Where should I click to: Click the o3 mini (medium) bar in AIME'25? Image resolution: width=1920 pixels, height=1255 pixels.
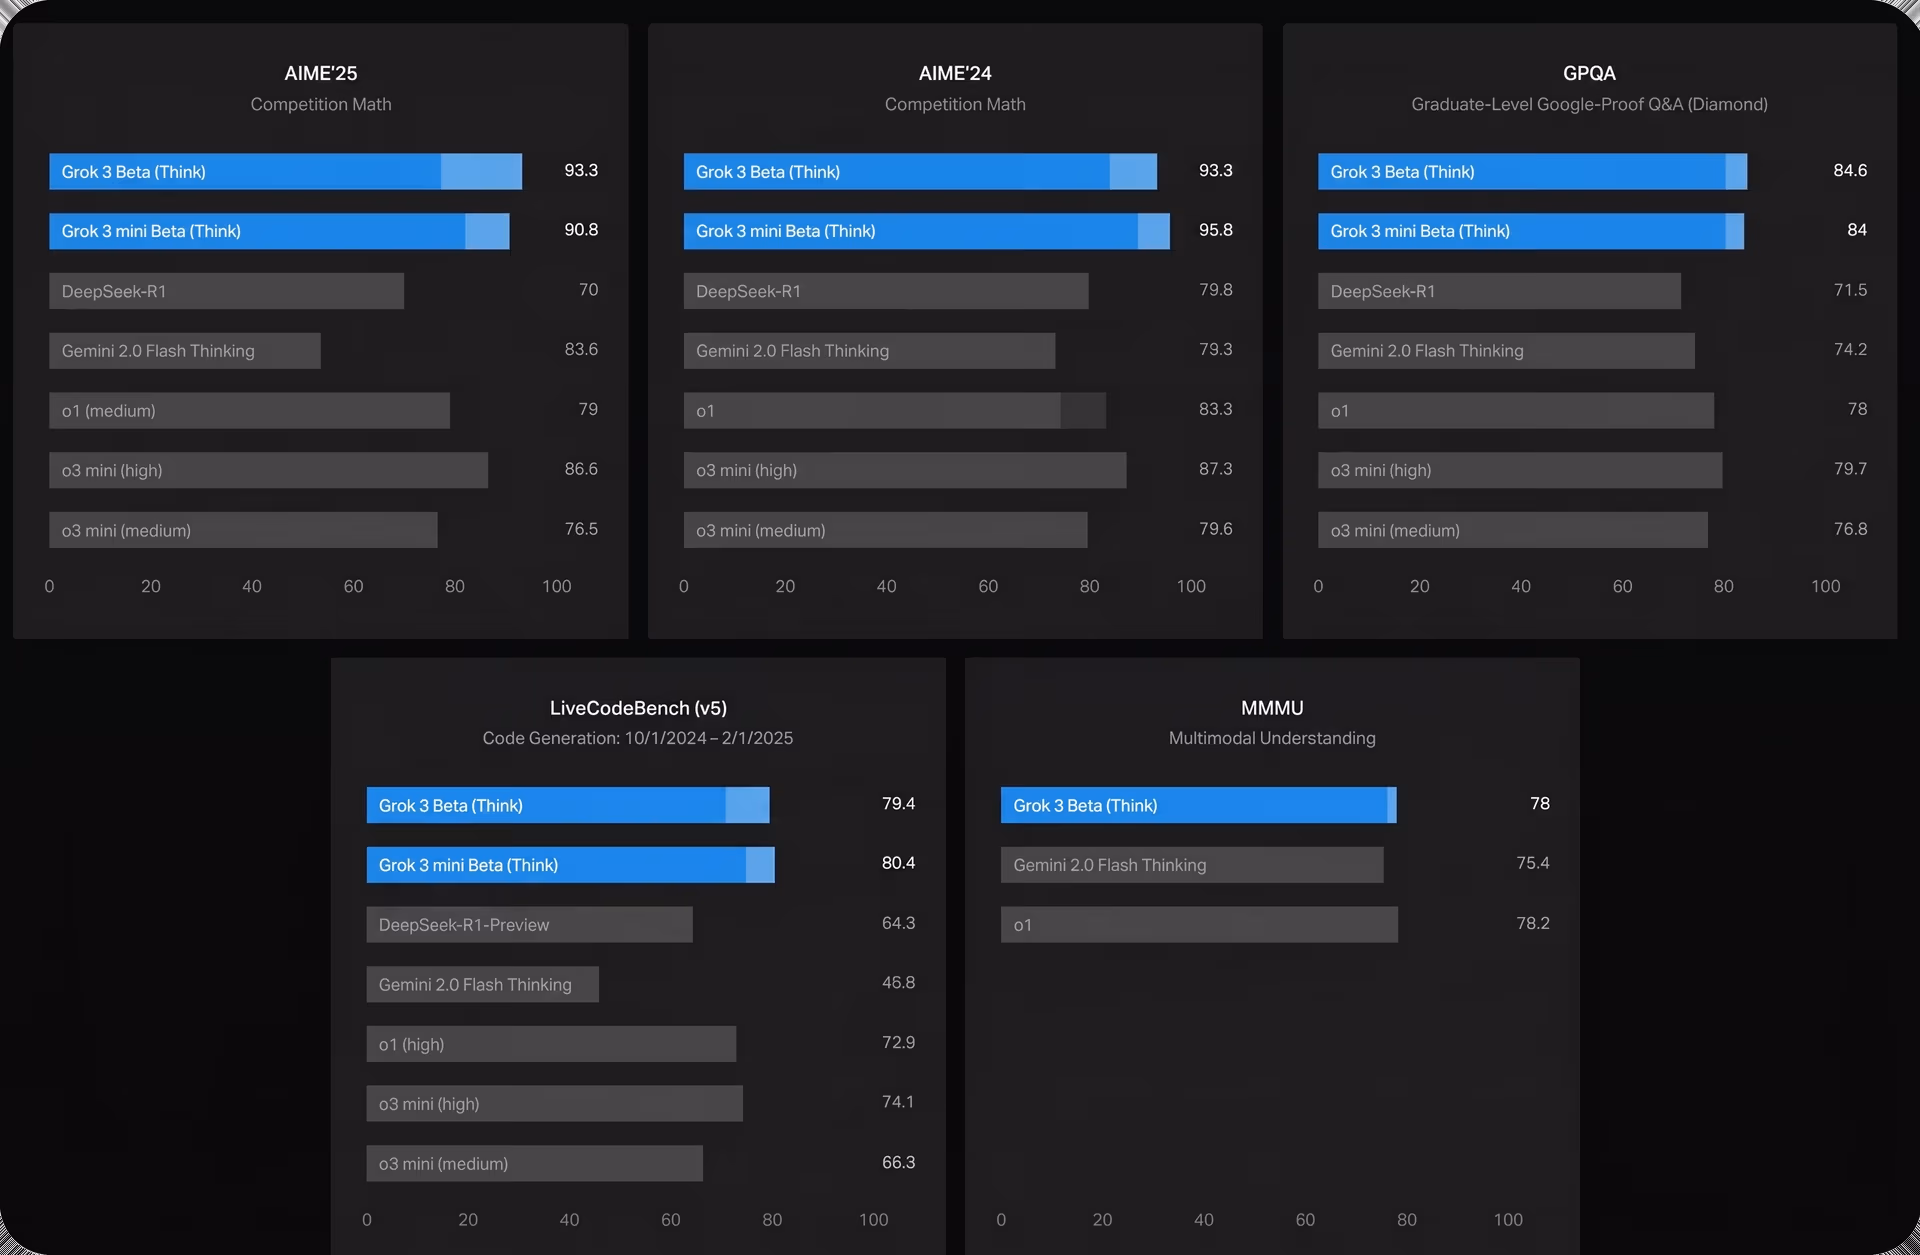coord(243,530)
